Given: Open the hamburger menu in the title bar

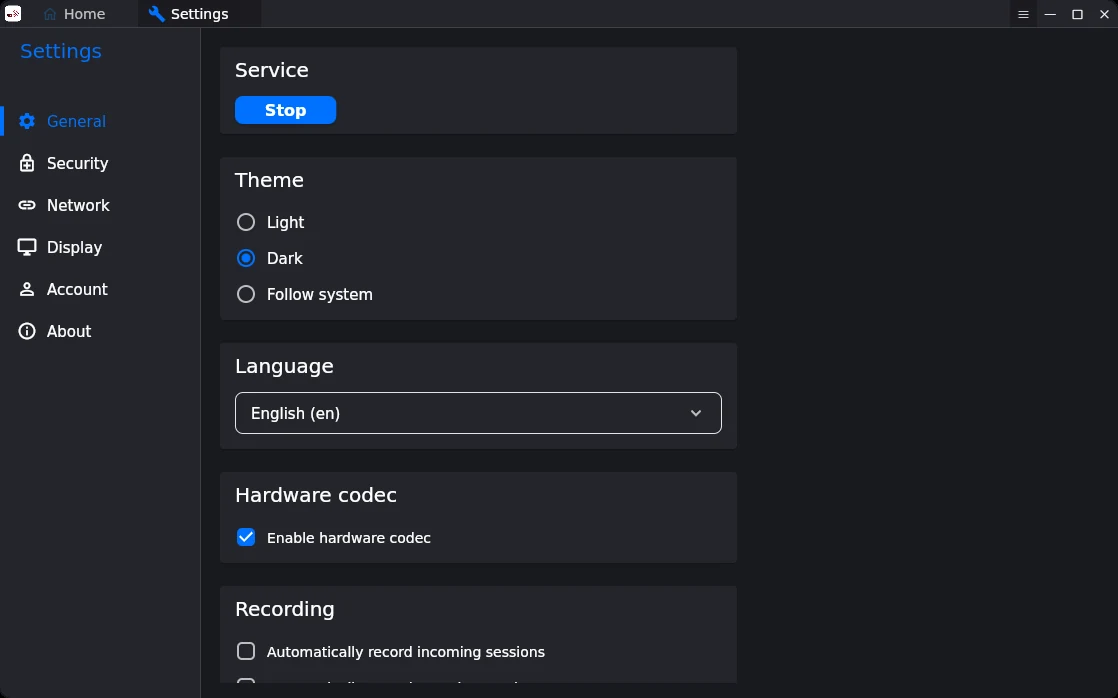Looking at the screenshot, I should pyautogui.click(x=1023, y=14).
